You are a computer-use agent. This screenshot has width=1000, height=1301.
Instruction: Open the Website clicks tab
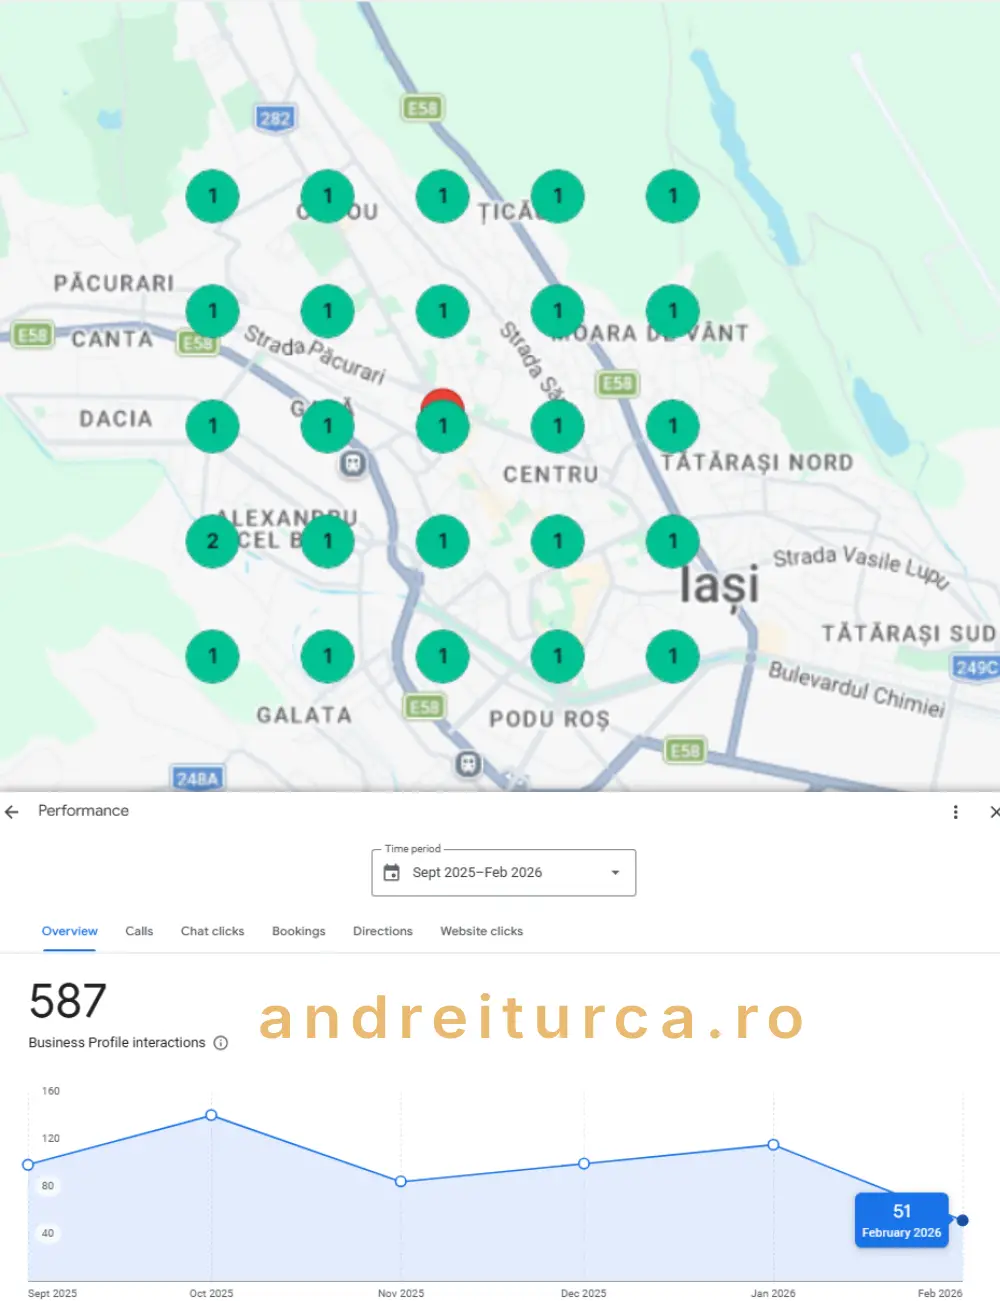[481, 931]
